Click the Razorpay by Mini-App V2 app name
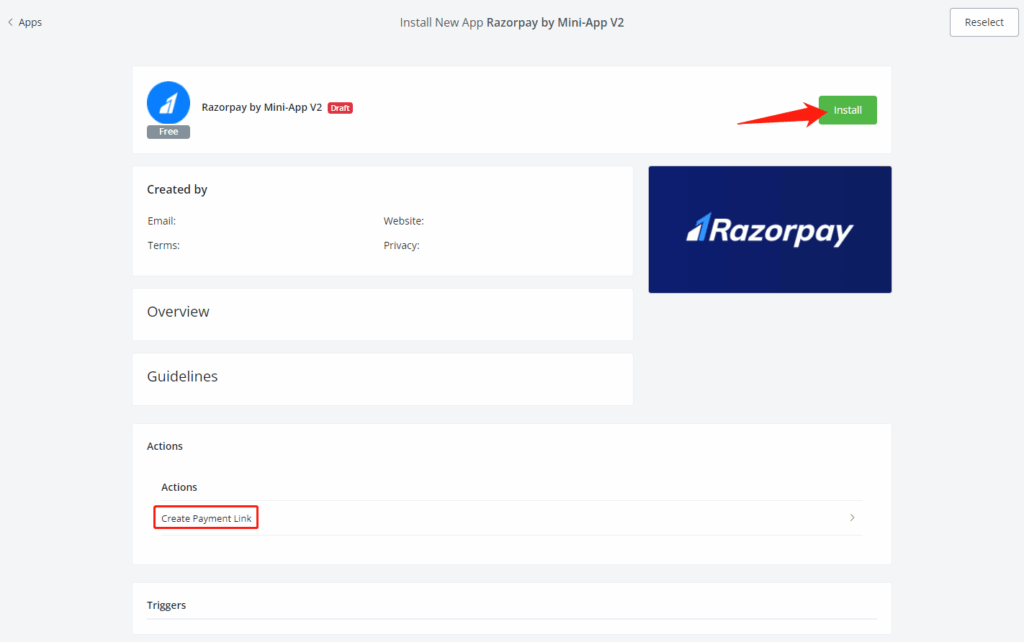This screenshot has width=1024, height=642. 261,107
